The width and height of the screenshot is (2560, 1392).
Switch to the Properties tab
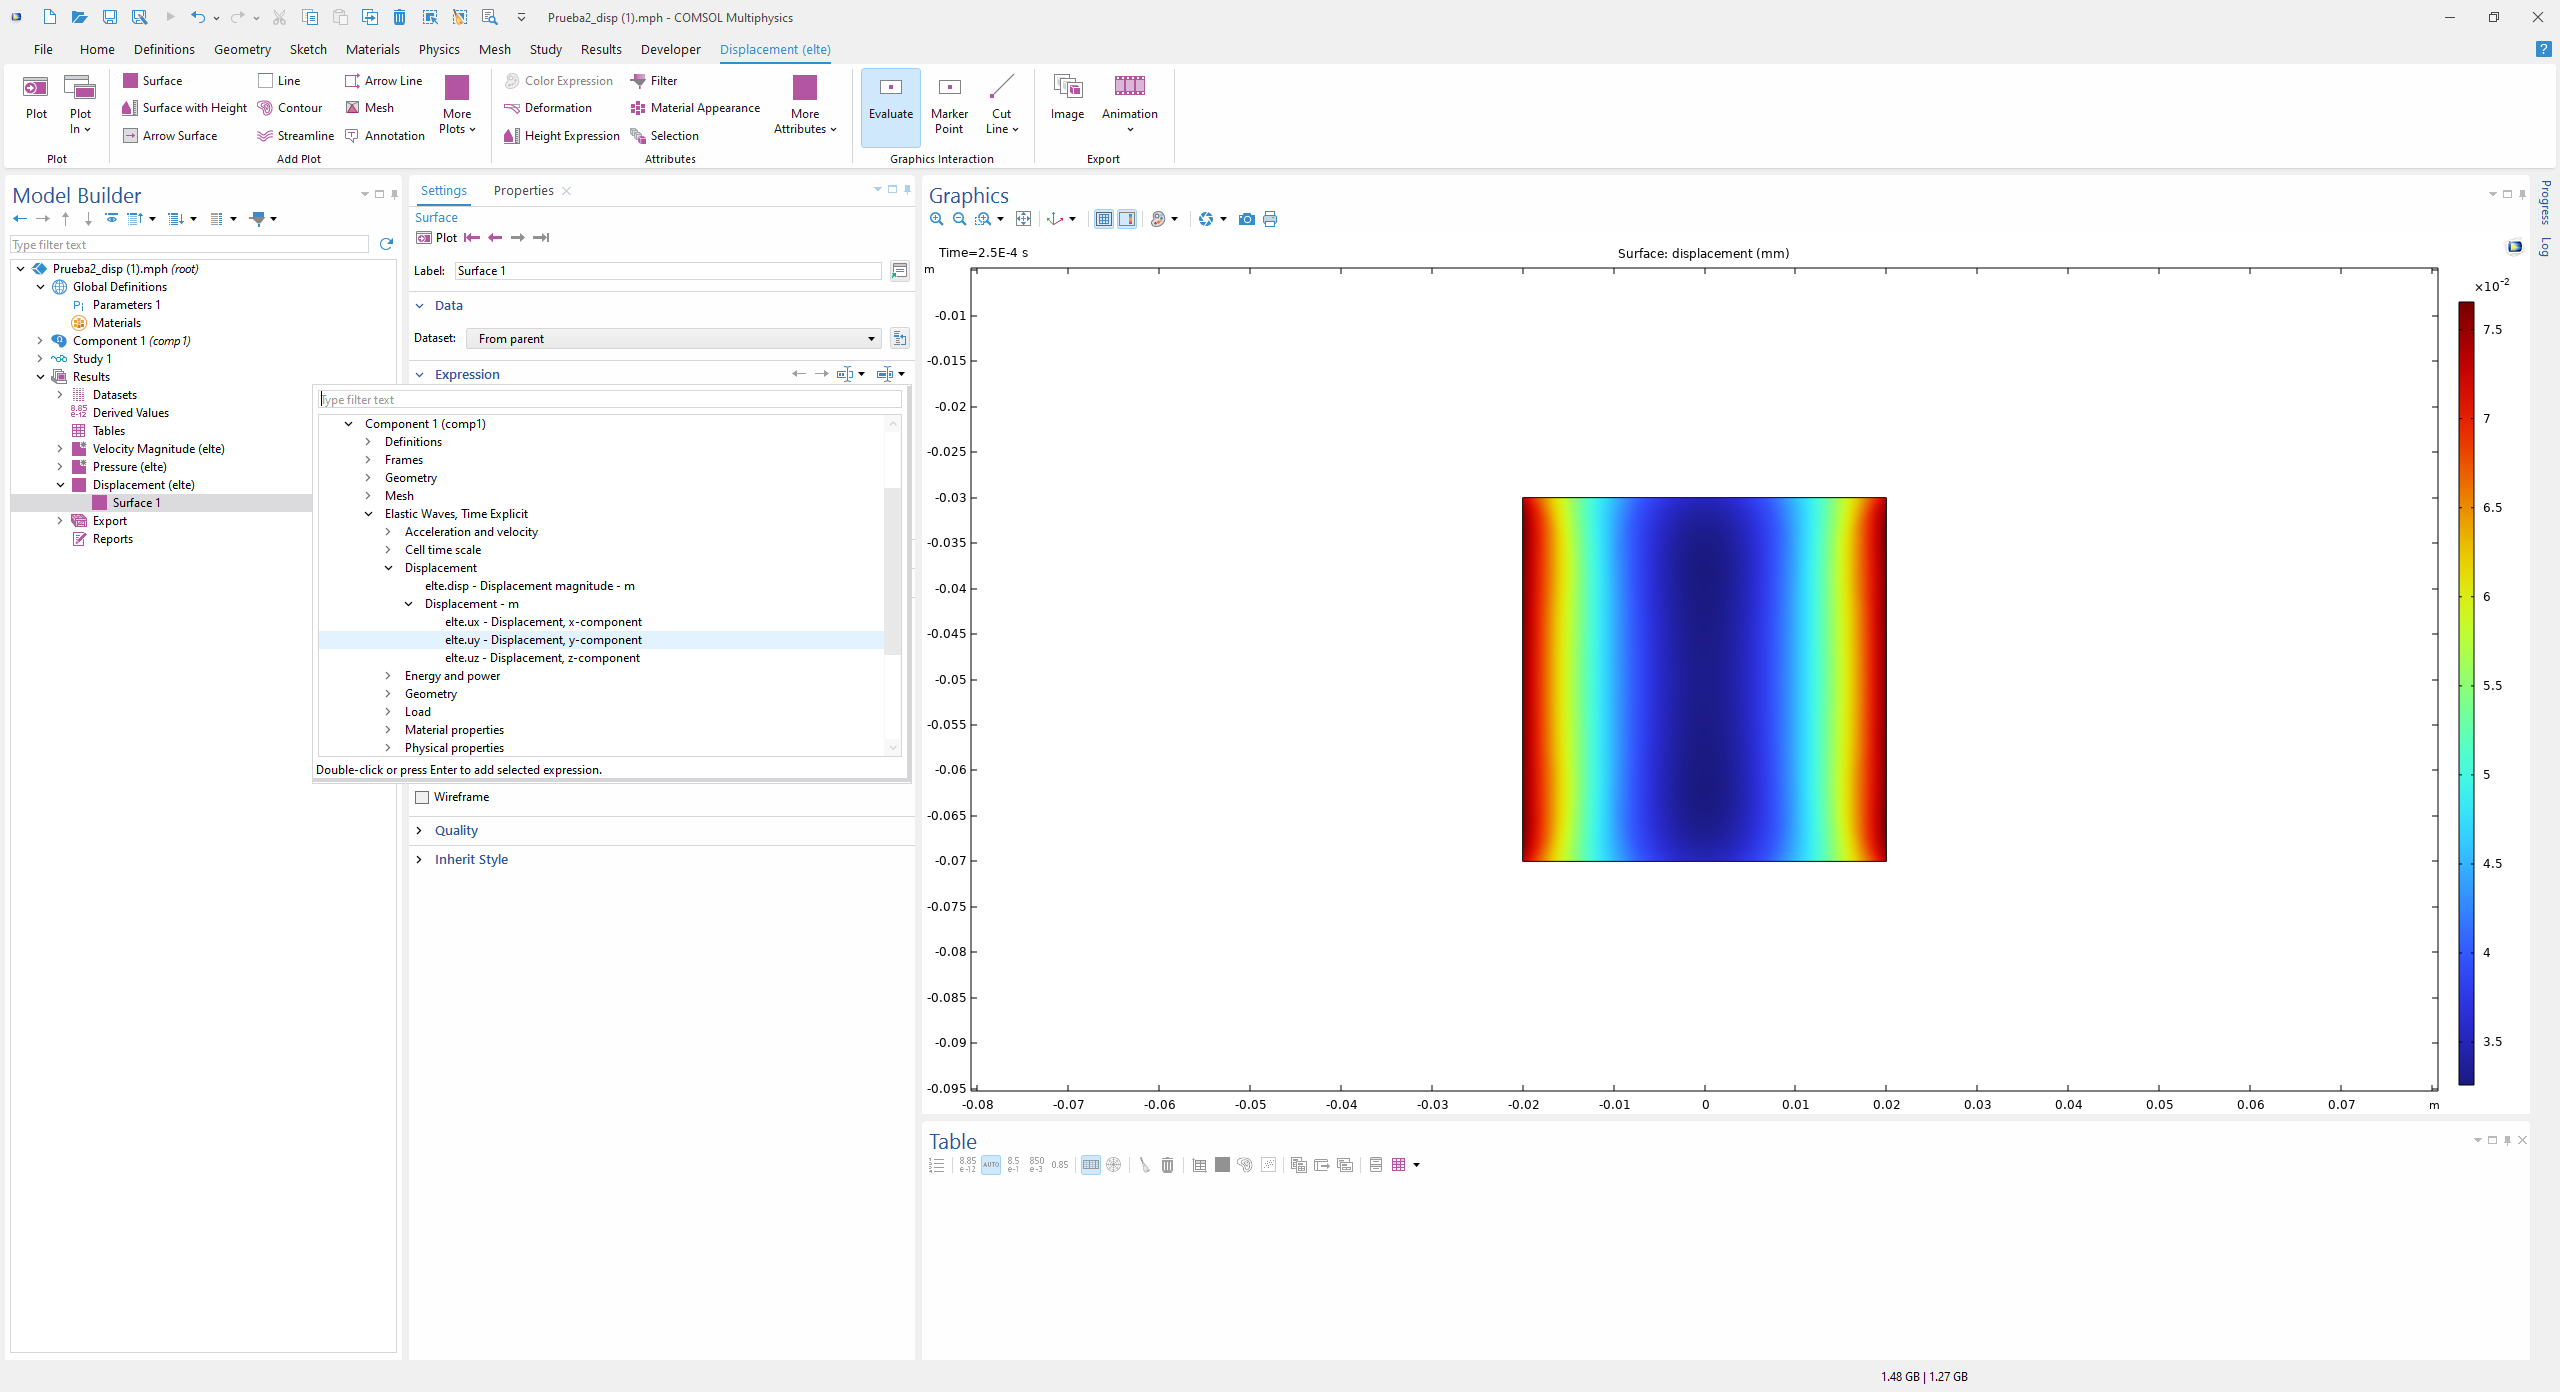coord(523,190)
